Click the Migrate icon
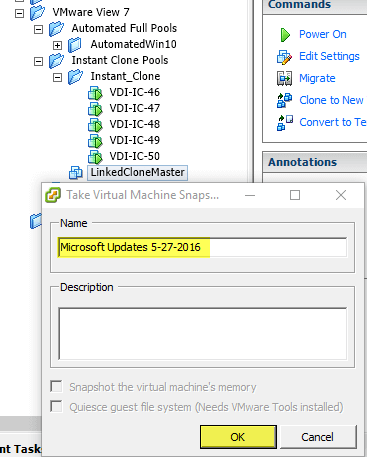 click(x=284, y=79)
